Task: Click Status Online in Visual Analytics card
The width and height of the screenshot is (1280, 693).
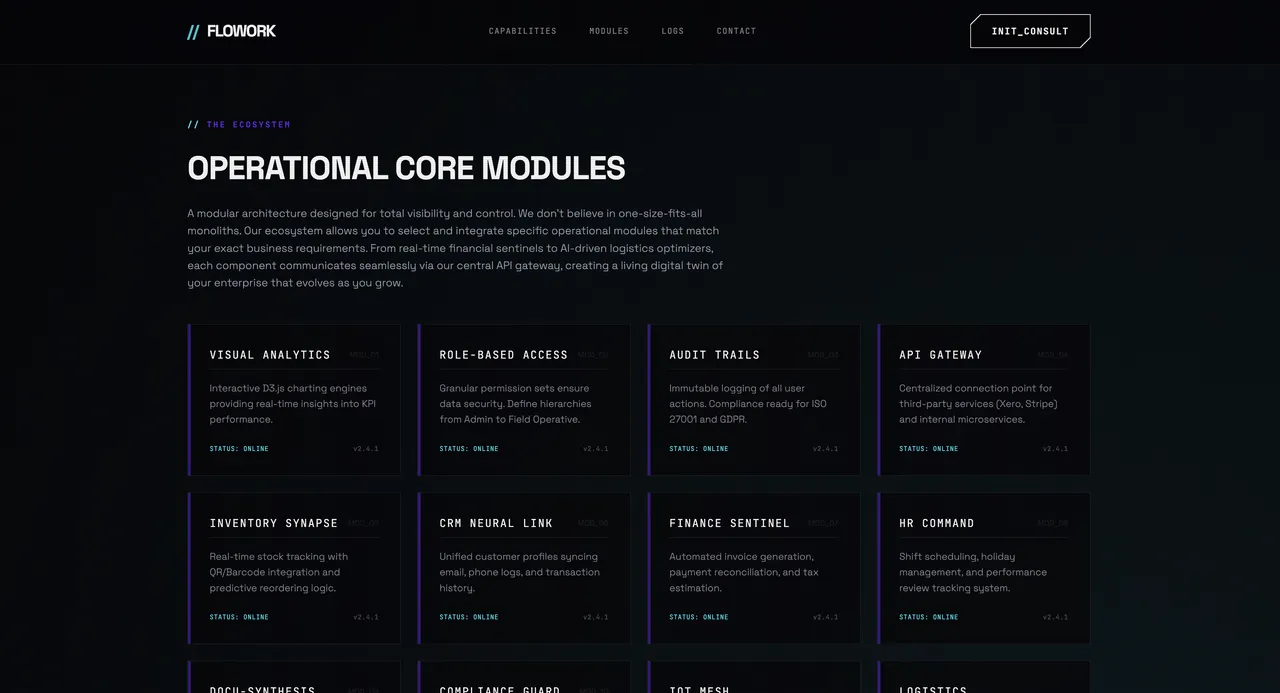Action: tap(239, 449)
